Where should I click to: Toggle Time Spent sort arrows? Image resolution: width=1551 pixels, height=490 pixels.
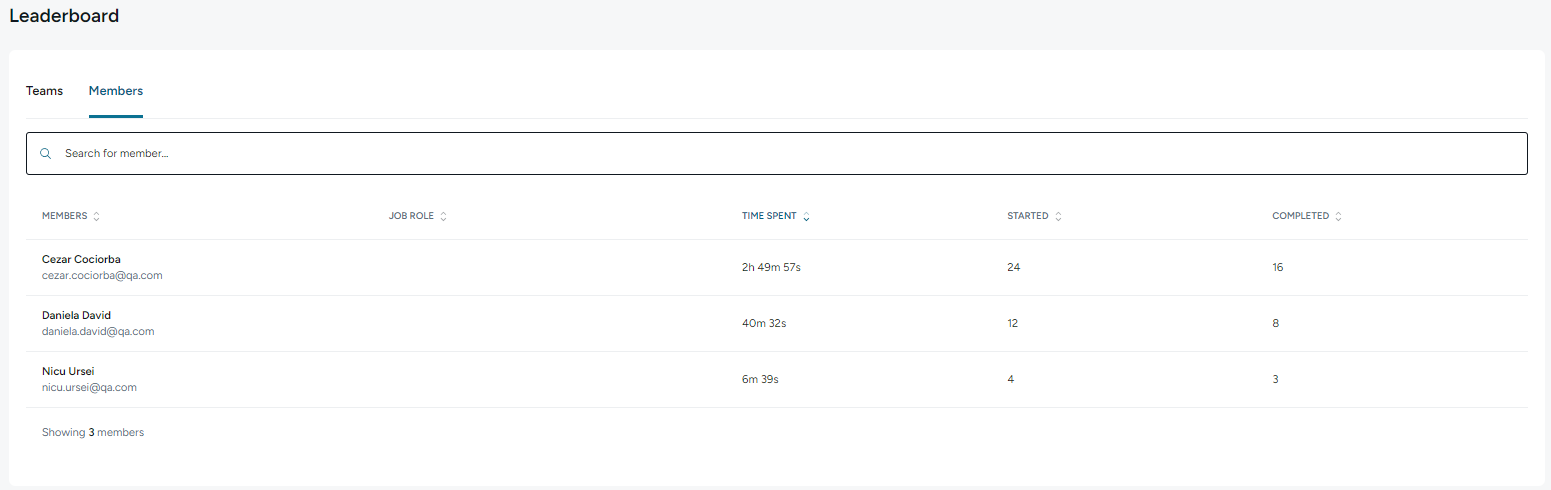coord(806,216)
